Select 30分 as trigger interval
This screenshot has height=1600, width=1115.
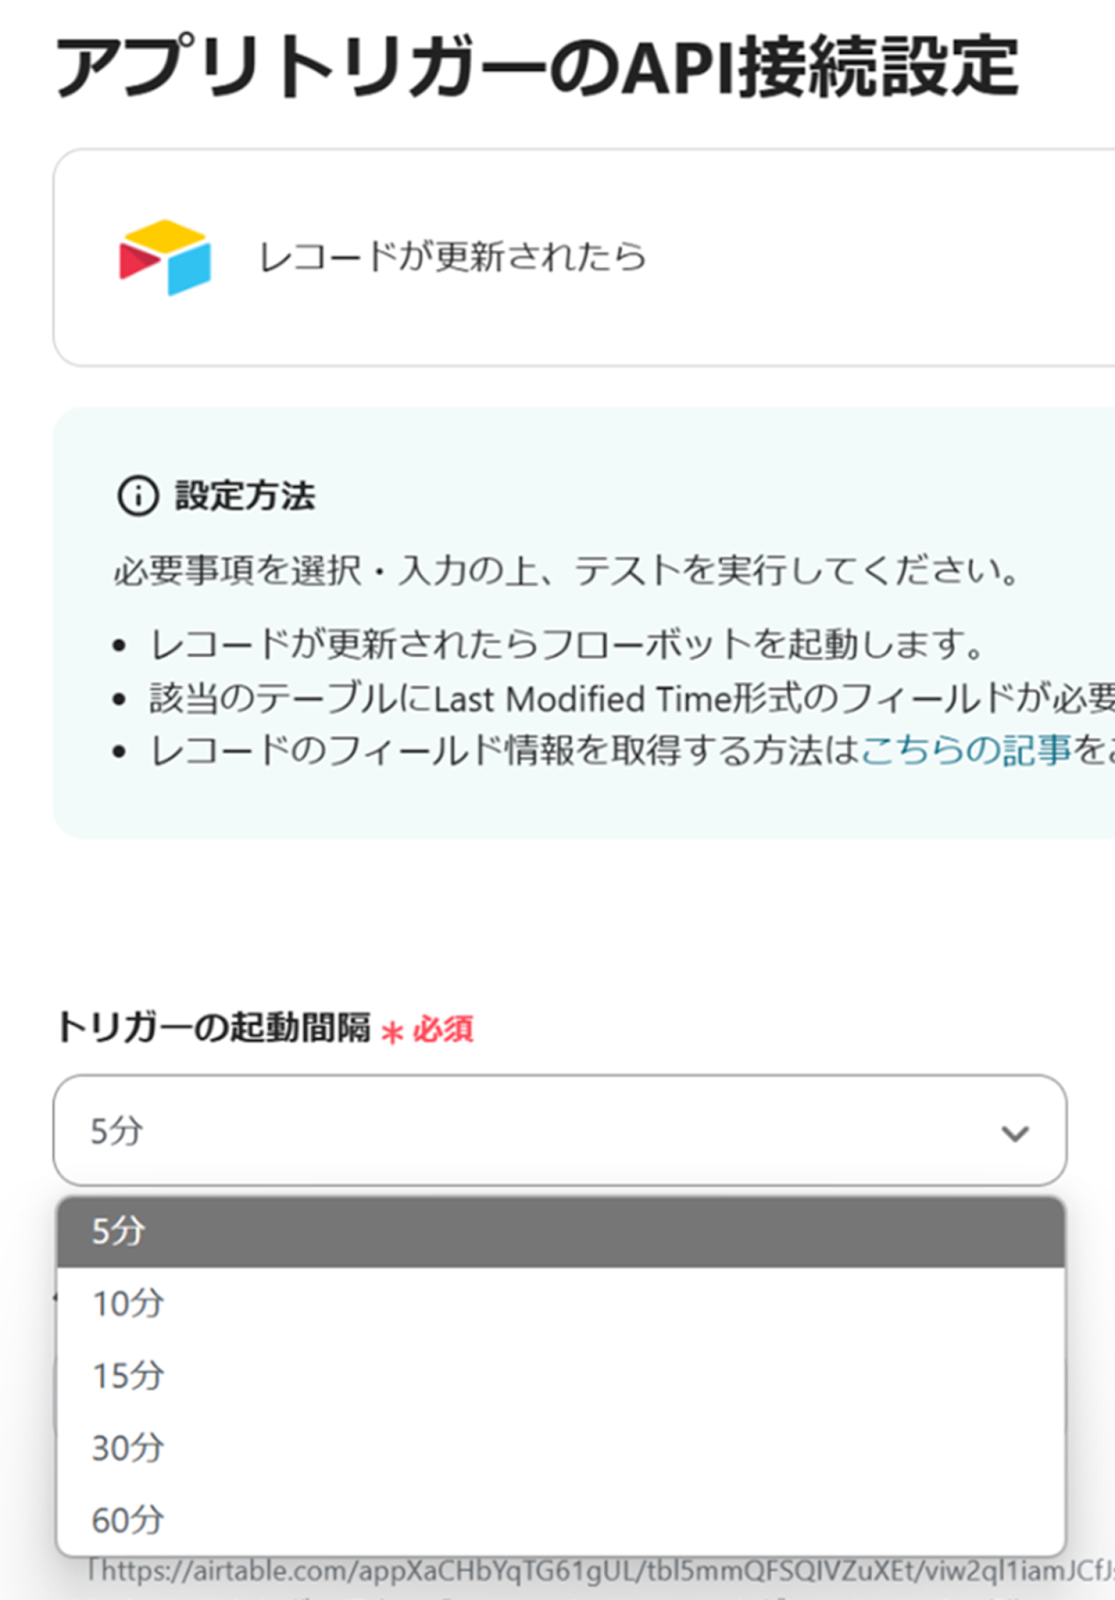(x=559, y=1447)
